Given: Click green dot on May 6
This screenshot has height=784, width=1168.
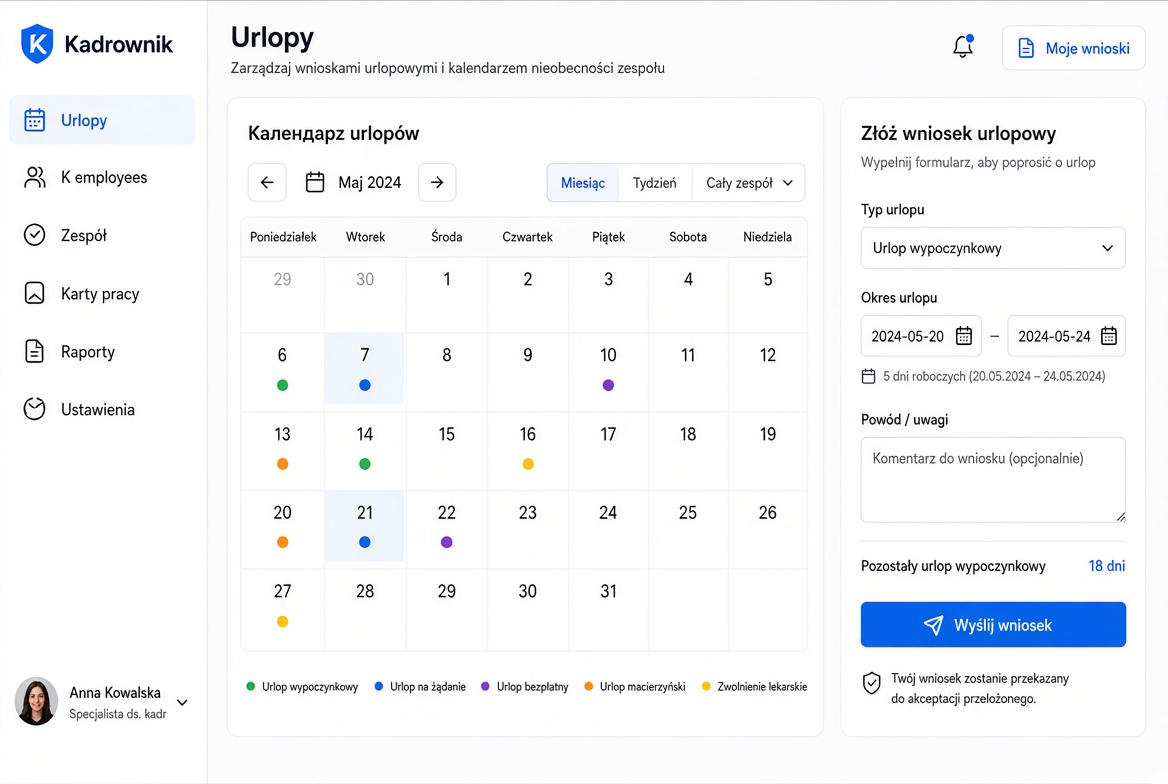Looking at the screenshot, I should [282, 385].
